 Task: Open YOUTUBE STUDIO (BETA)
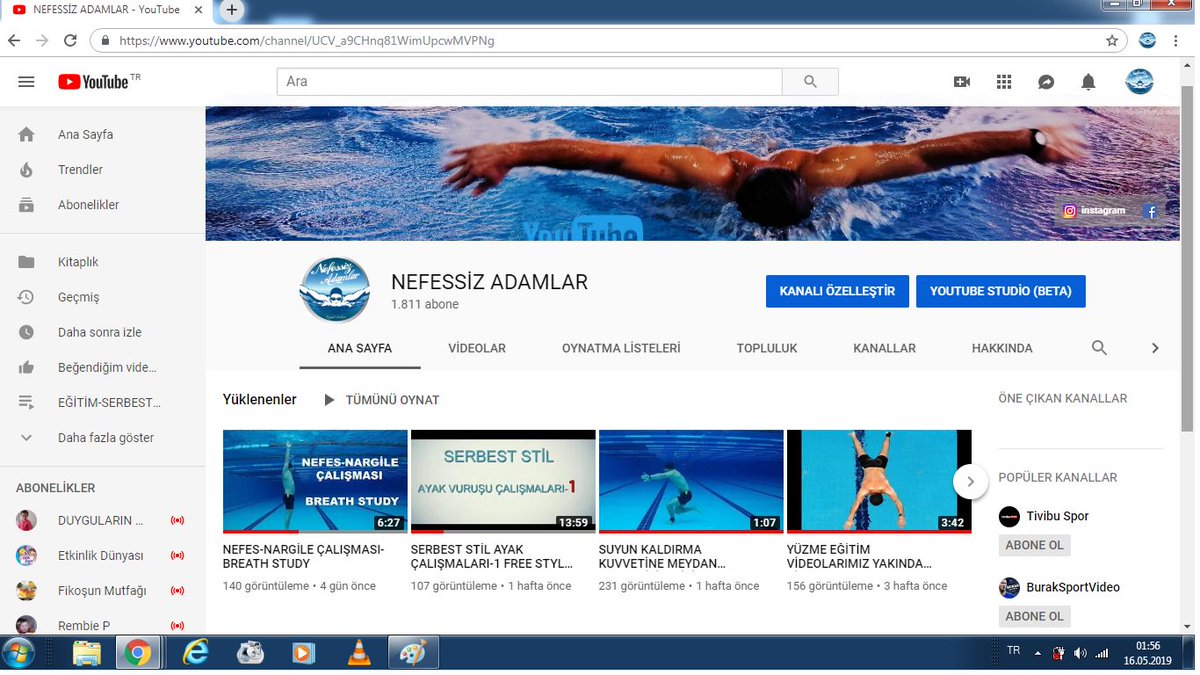tap(1000, 291)
